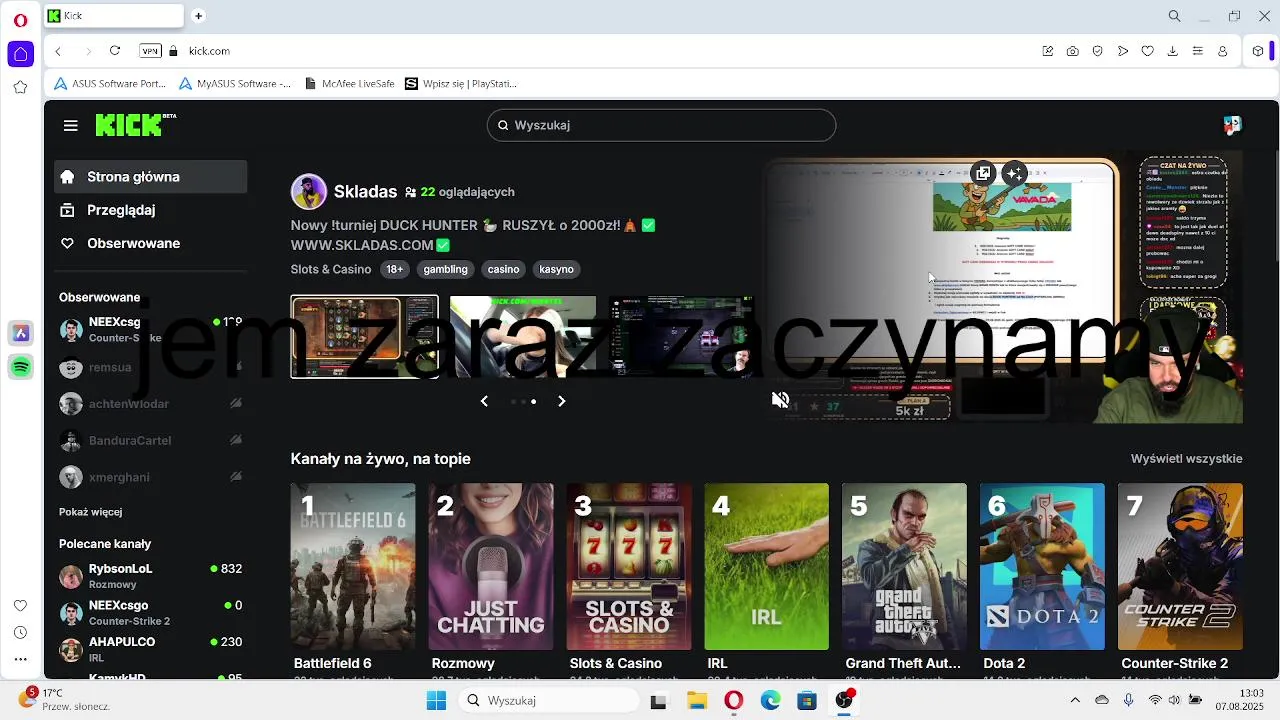This screenshot has height=720, width=1280.
Task: Select first featured stream thumbnail
Action: coord(364,337)
